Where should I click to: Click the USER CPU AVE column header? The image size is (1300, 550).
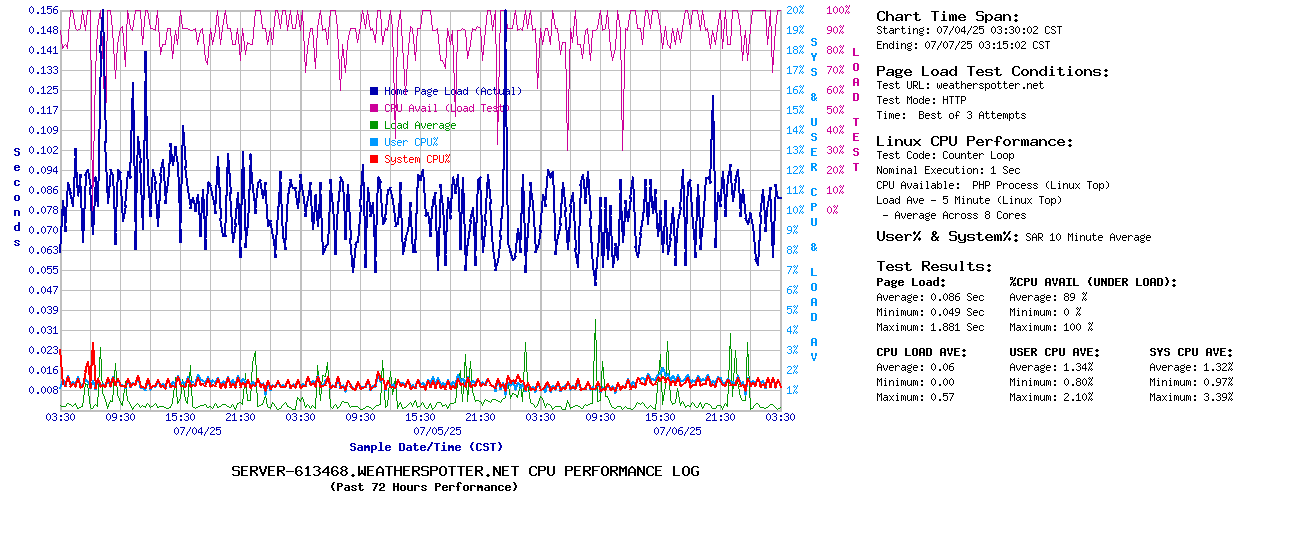point(1054,352)
